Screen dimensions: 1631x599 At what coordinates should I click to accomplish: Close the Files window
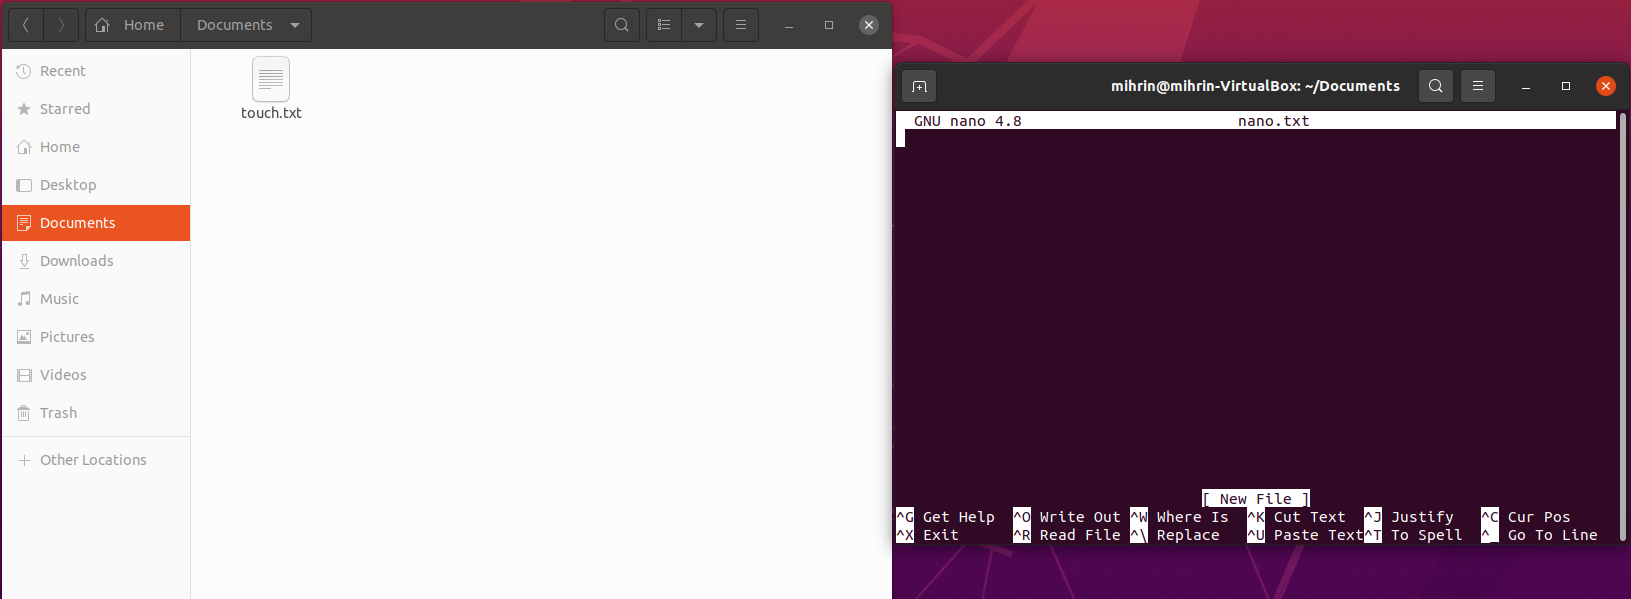coord(869,25)
